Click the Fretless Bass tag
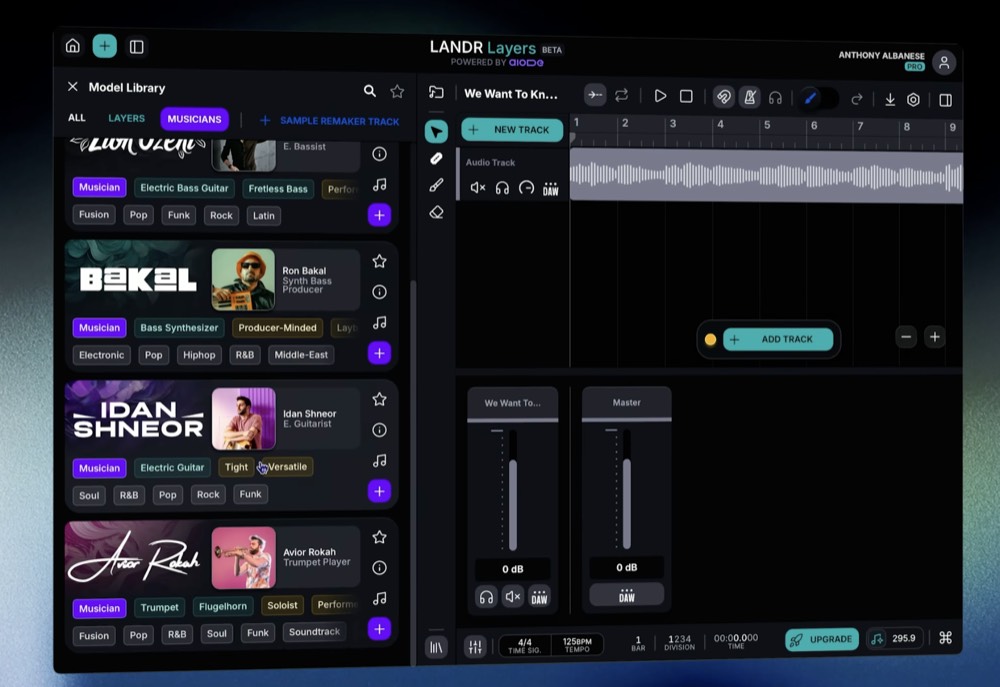Image resolution: width=1000 pixels, height=687 pixels. pyautogui.click(x=278, y=189)
